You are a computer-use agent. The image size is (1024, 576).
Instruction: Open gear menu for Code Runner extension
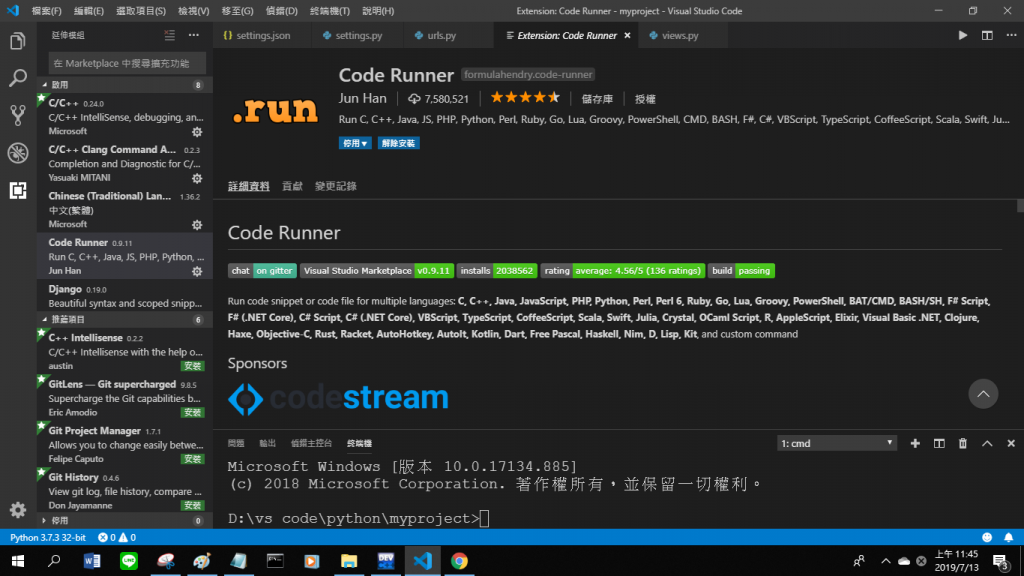point(197,271)
